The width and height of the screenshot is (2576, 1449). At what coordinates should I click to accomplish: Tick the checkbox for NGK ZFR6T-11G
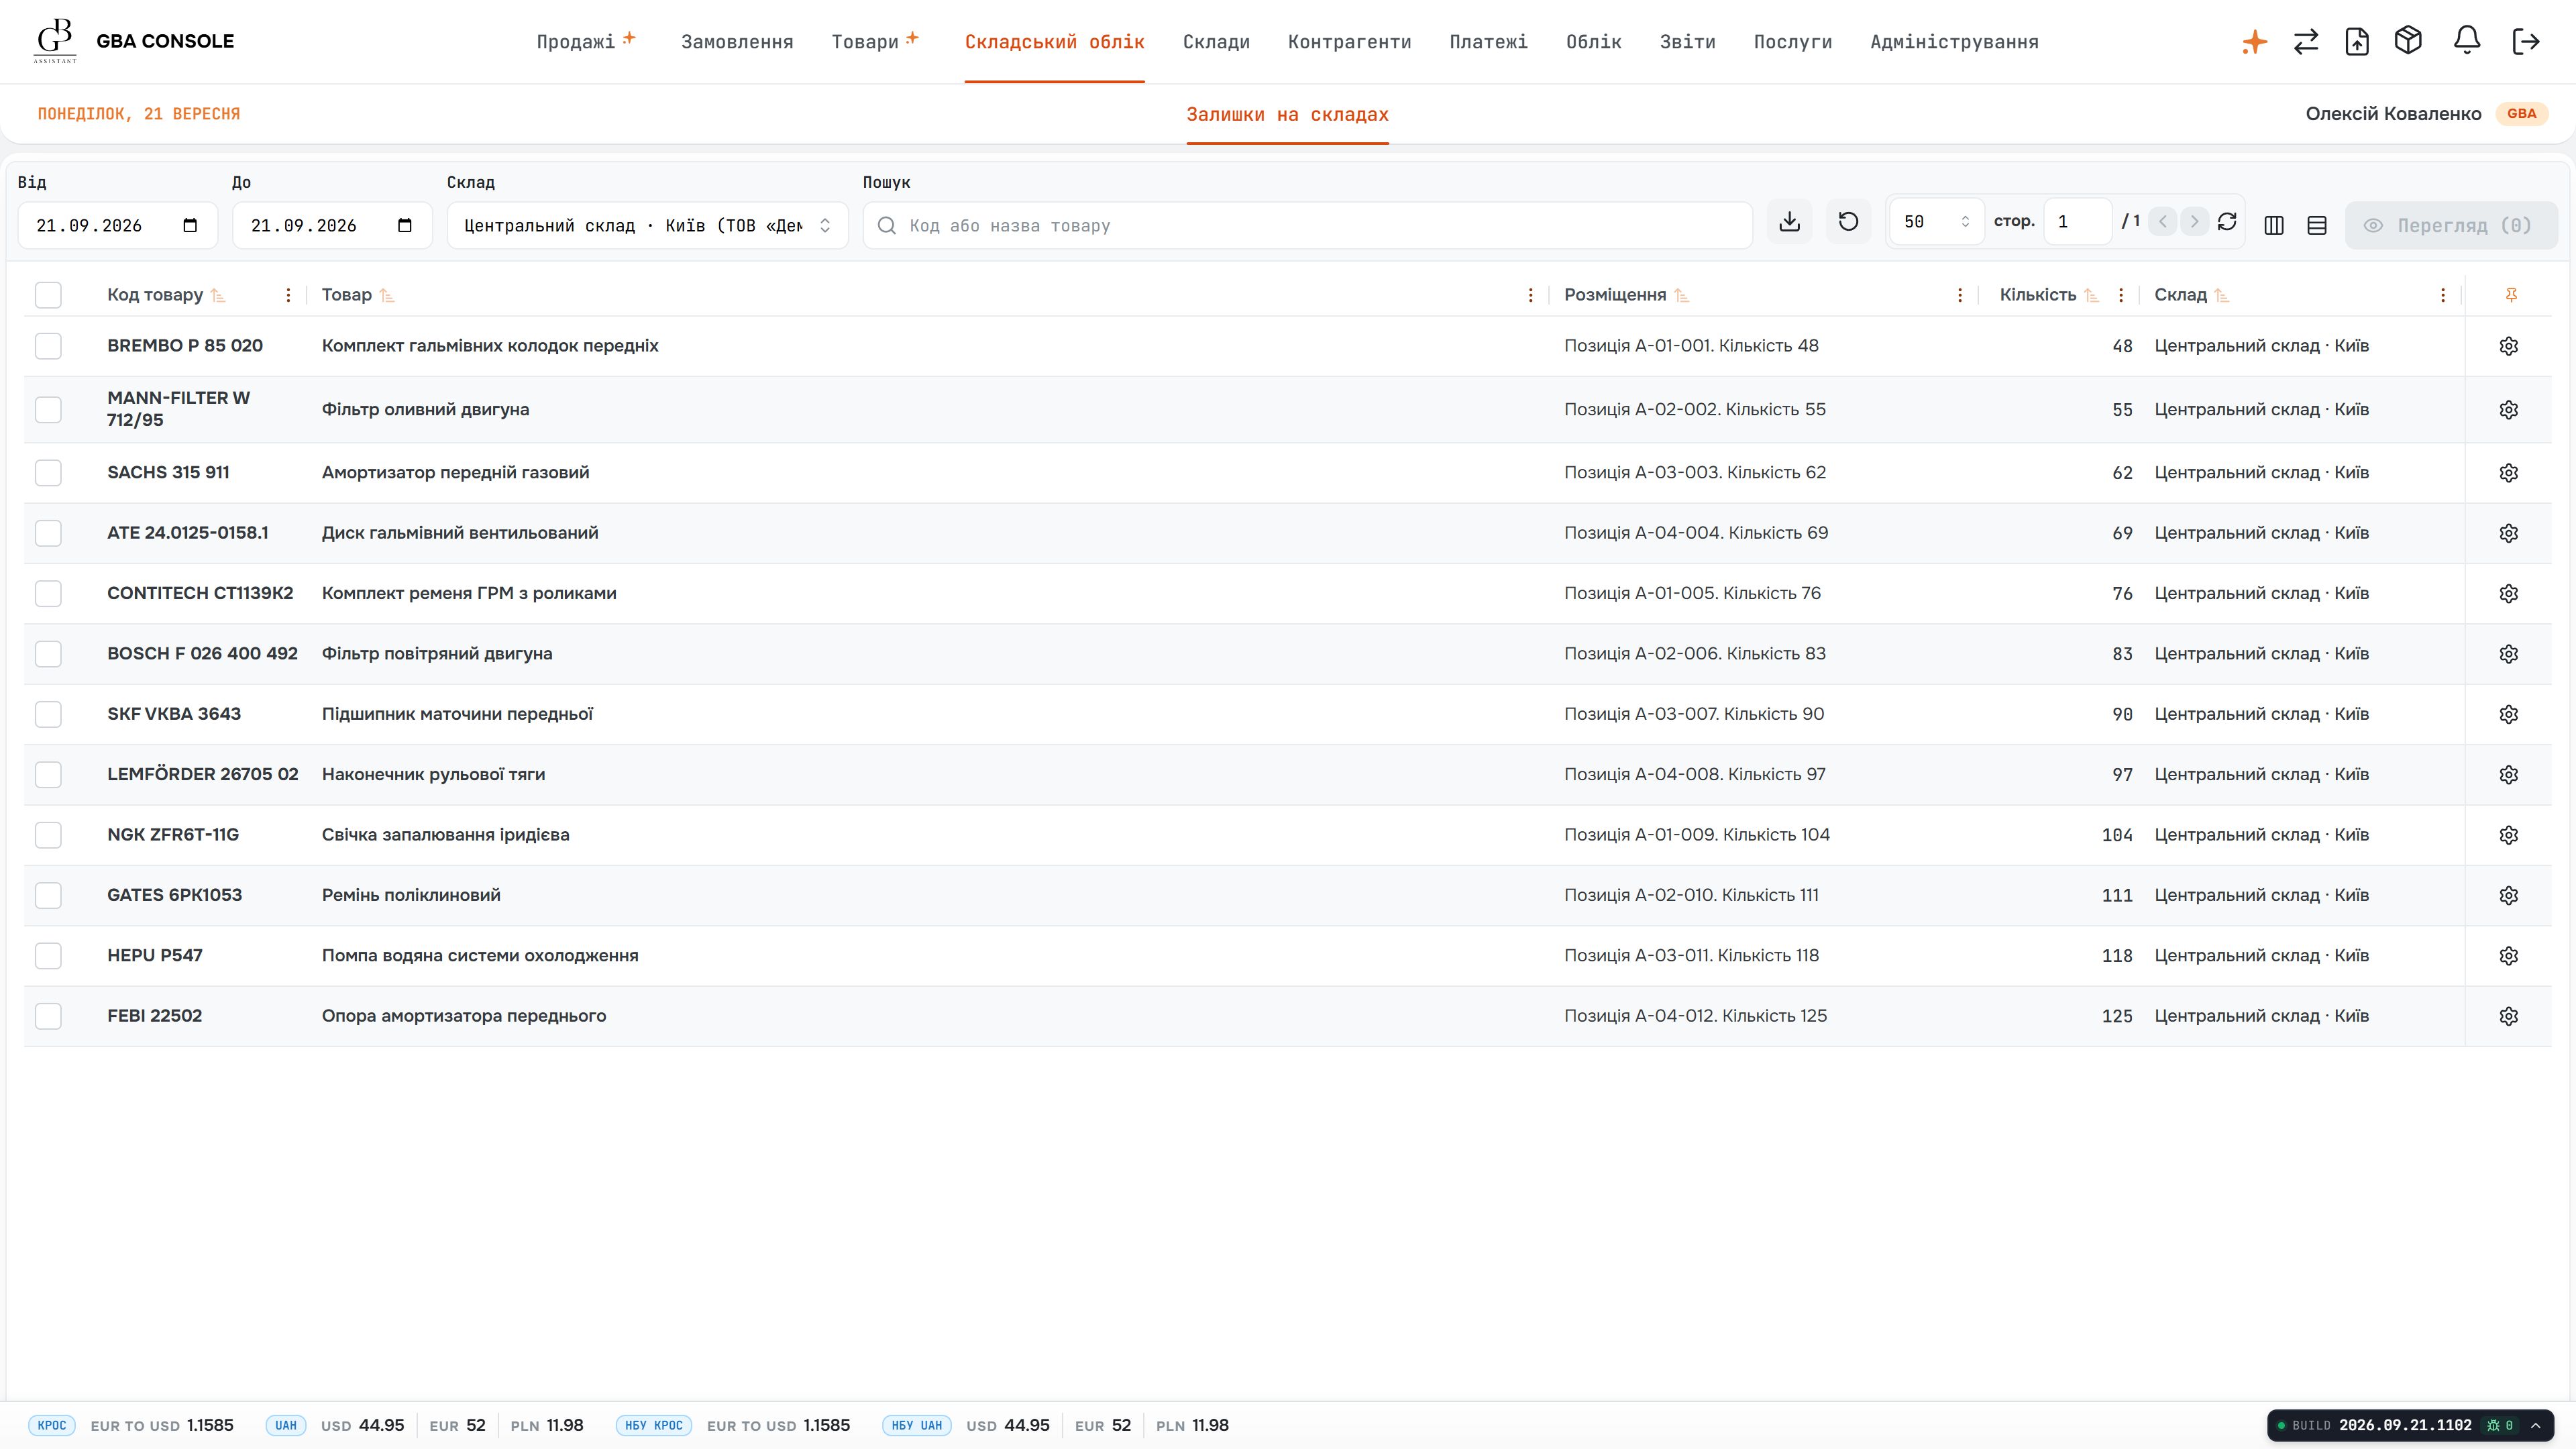48,835
